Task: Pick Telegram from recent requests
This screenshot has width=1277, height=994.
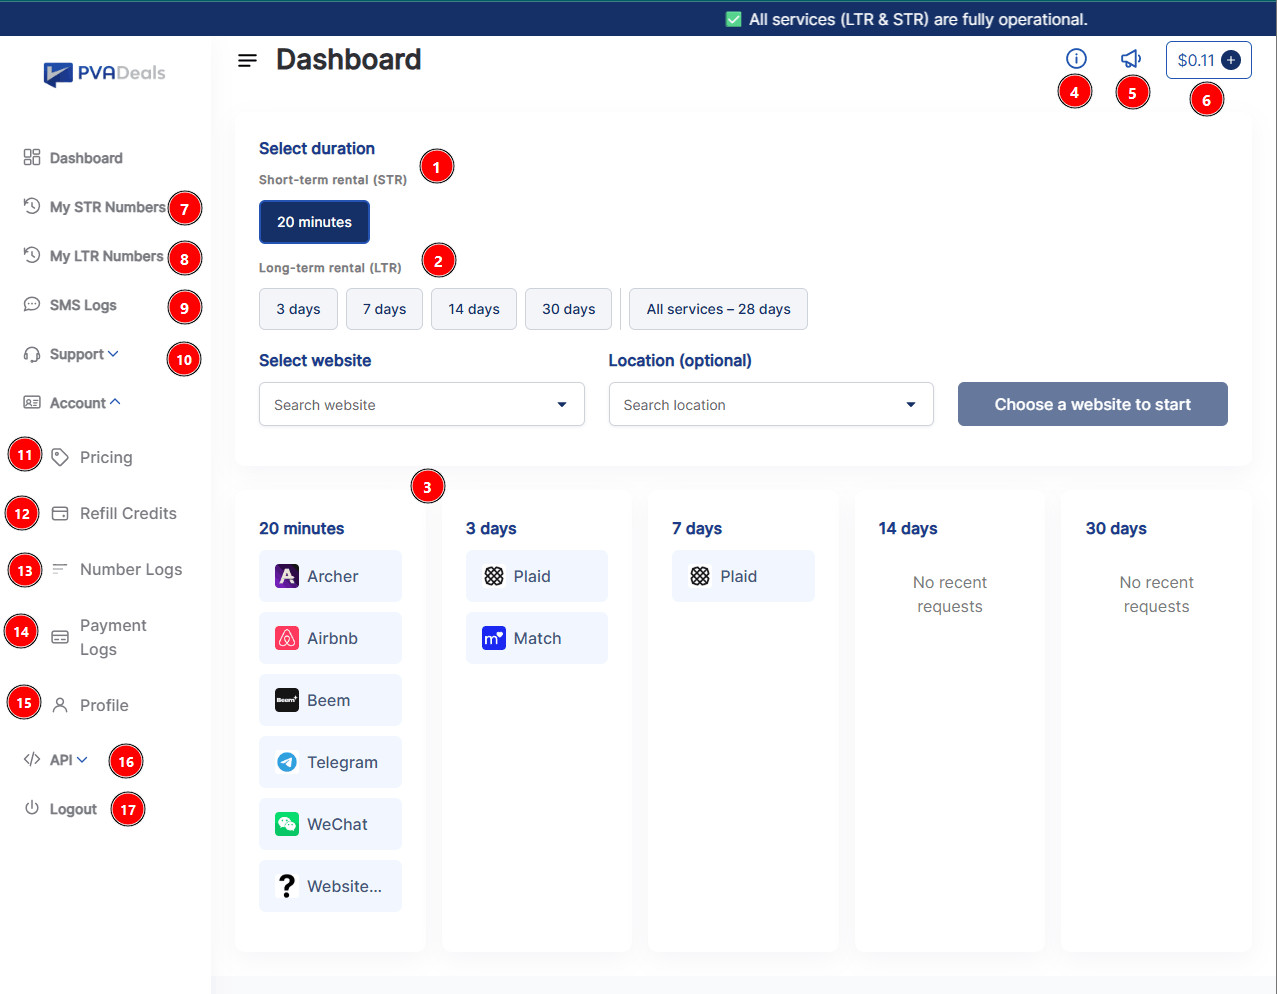Action: point(330,762)
